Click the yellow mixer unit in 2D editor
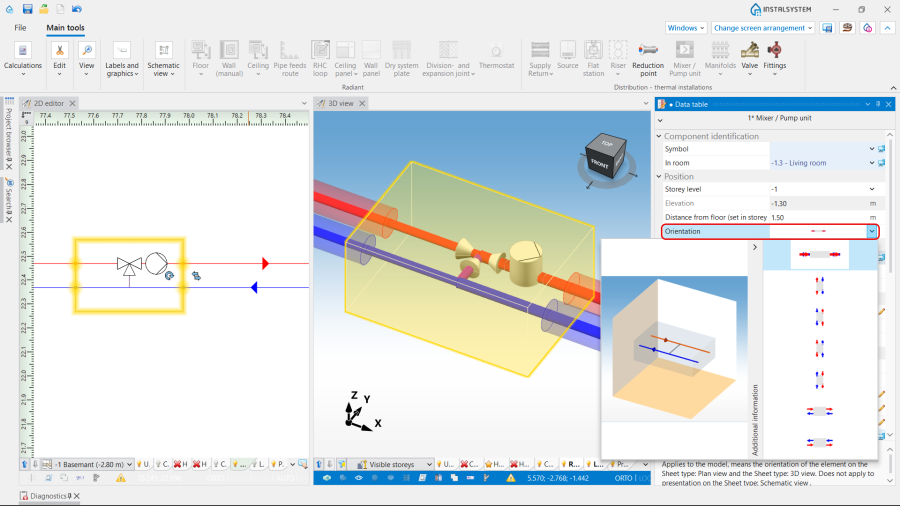The width and height of the screenshot is (900, 506). tap(129, 275)
